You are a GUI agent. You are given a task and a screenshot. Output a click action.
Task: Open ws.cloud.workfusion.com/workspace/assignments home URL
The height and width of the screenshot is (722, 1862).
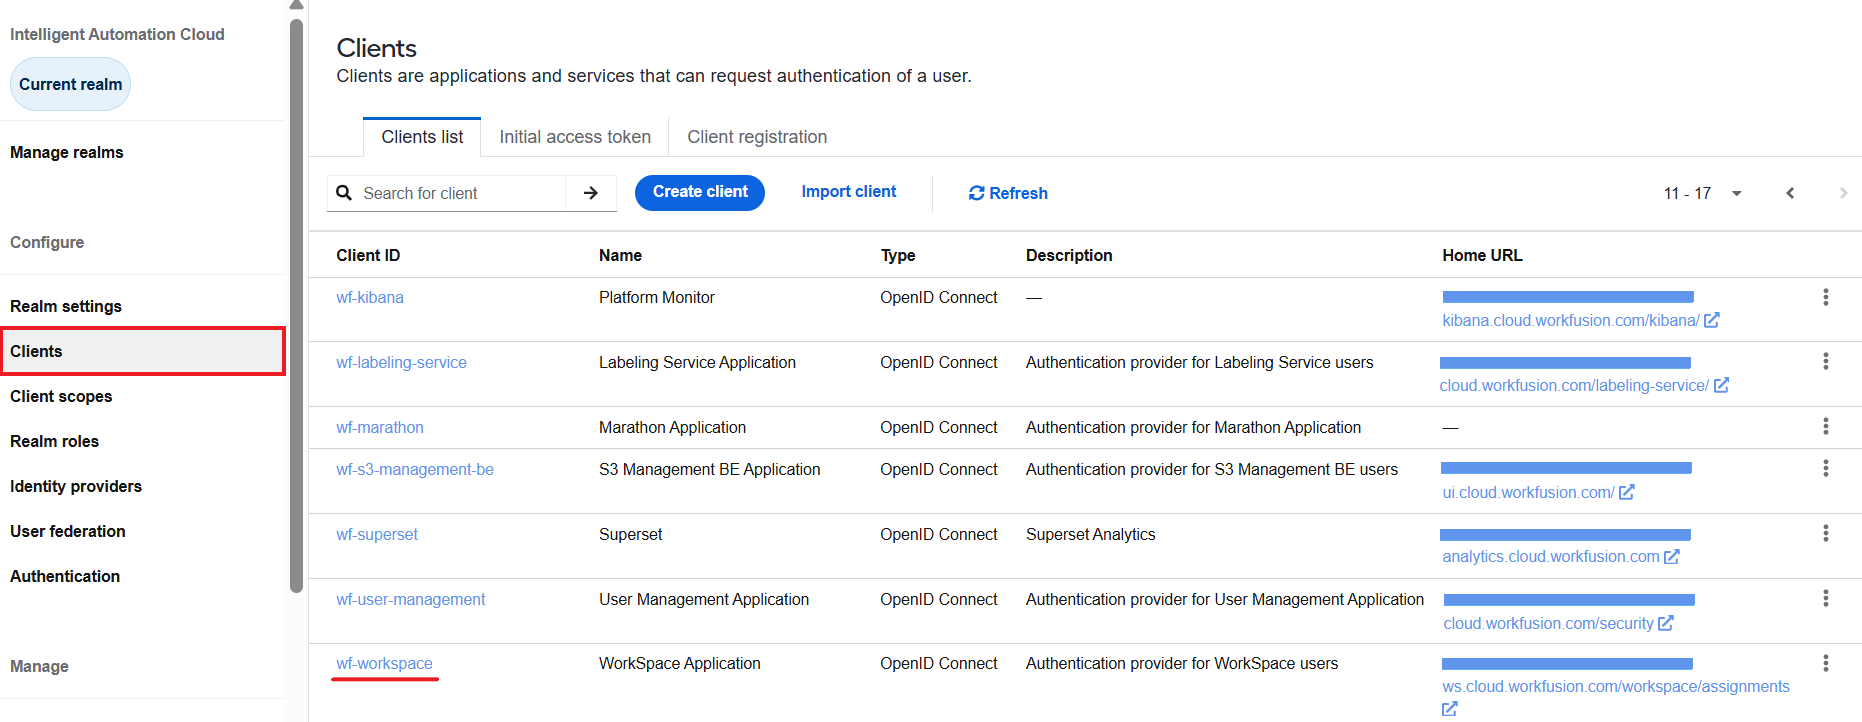1616,686
